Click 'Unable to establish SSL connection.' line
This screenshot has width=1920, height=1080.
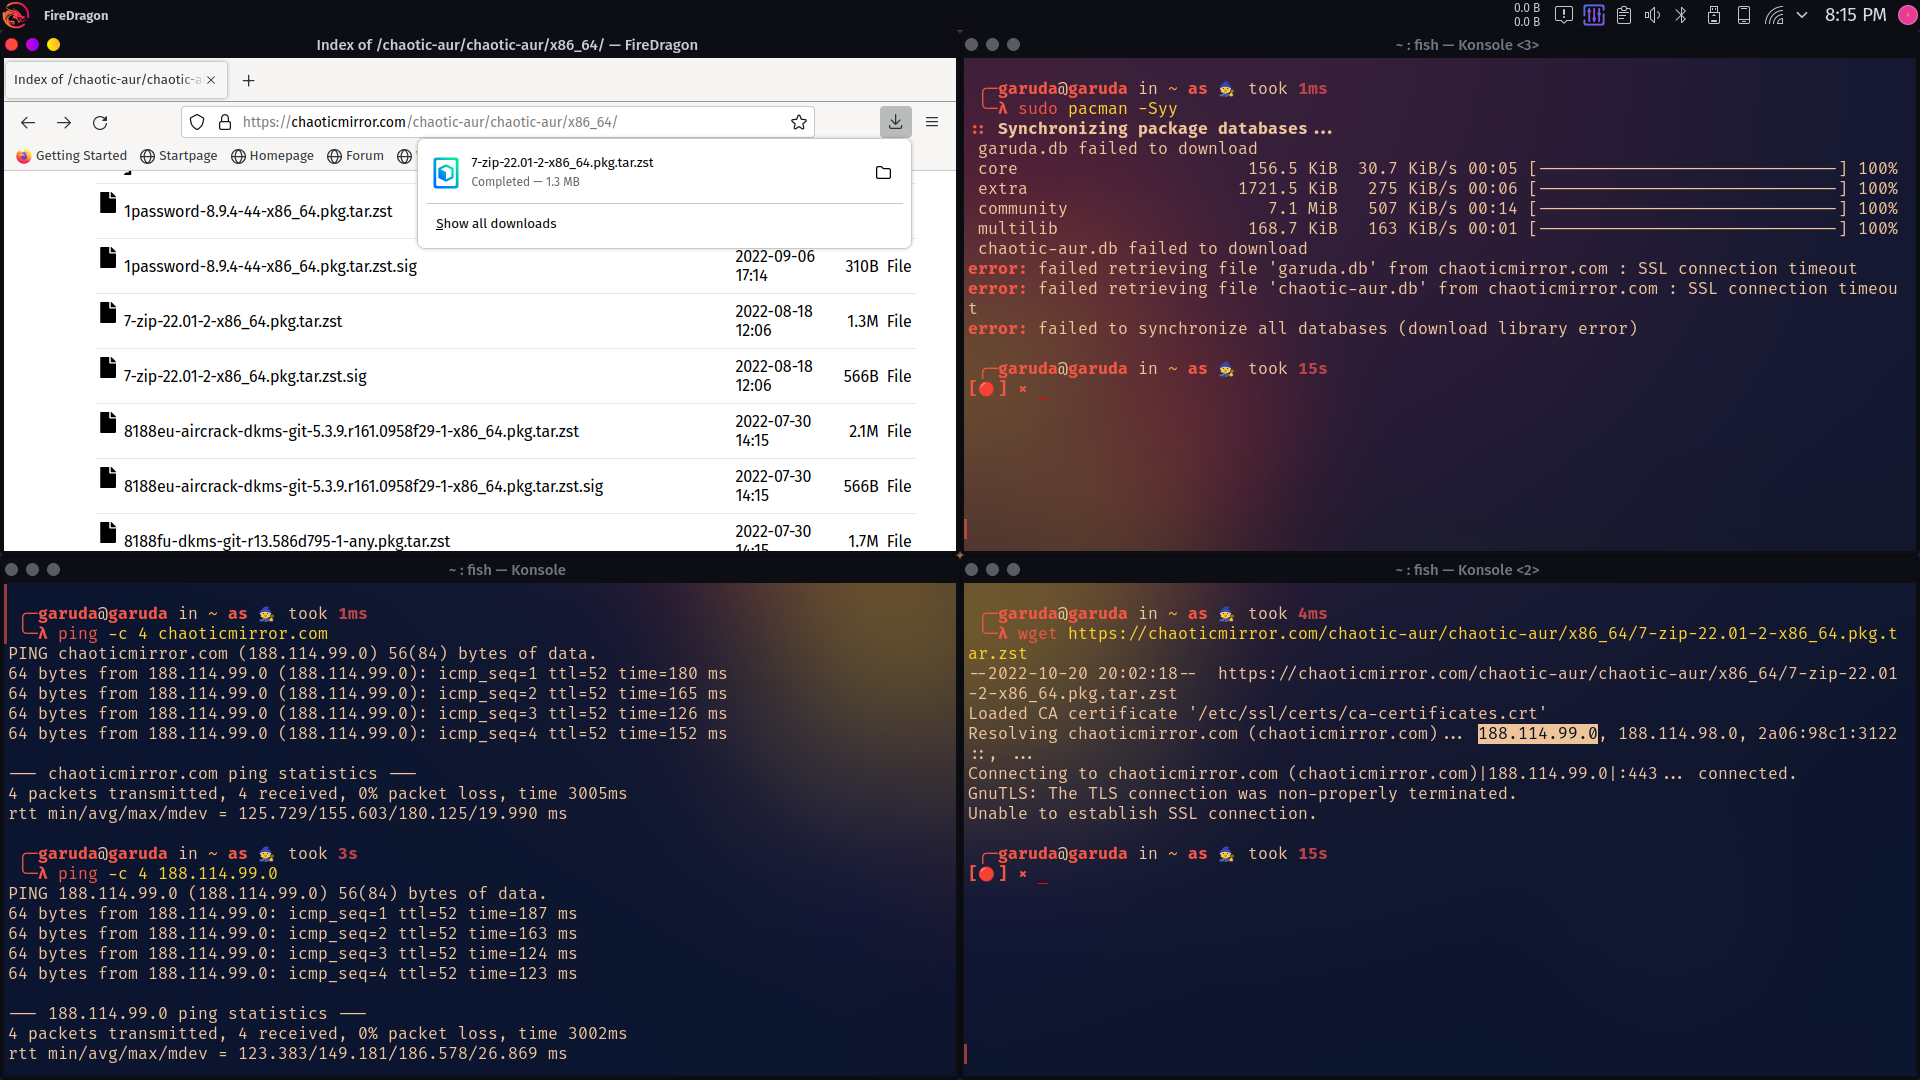pyautogui.click(x=1142, y=814)
